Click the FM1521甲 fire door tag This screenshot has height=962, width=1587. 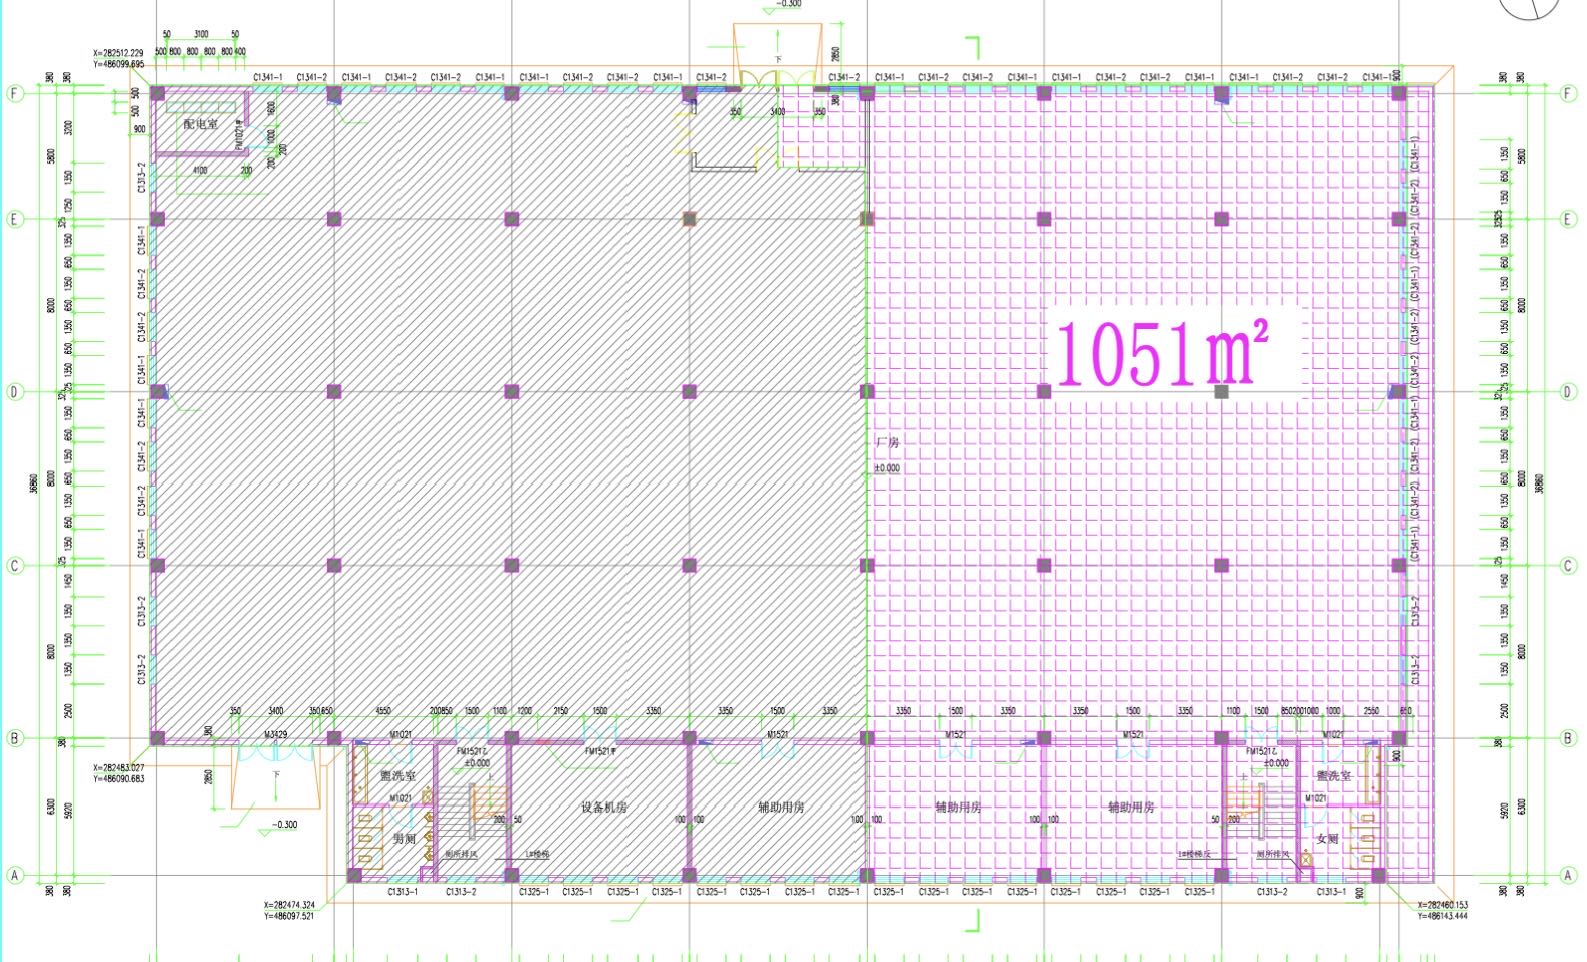[600, 751]
